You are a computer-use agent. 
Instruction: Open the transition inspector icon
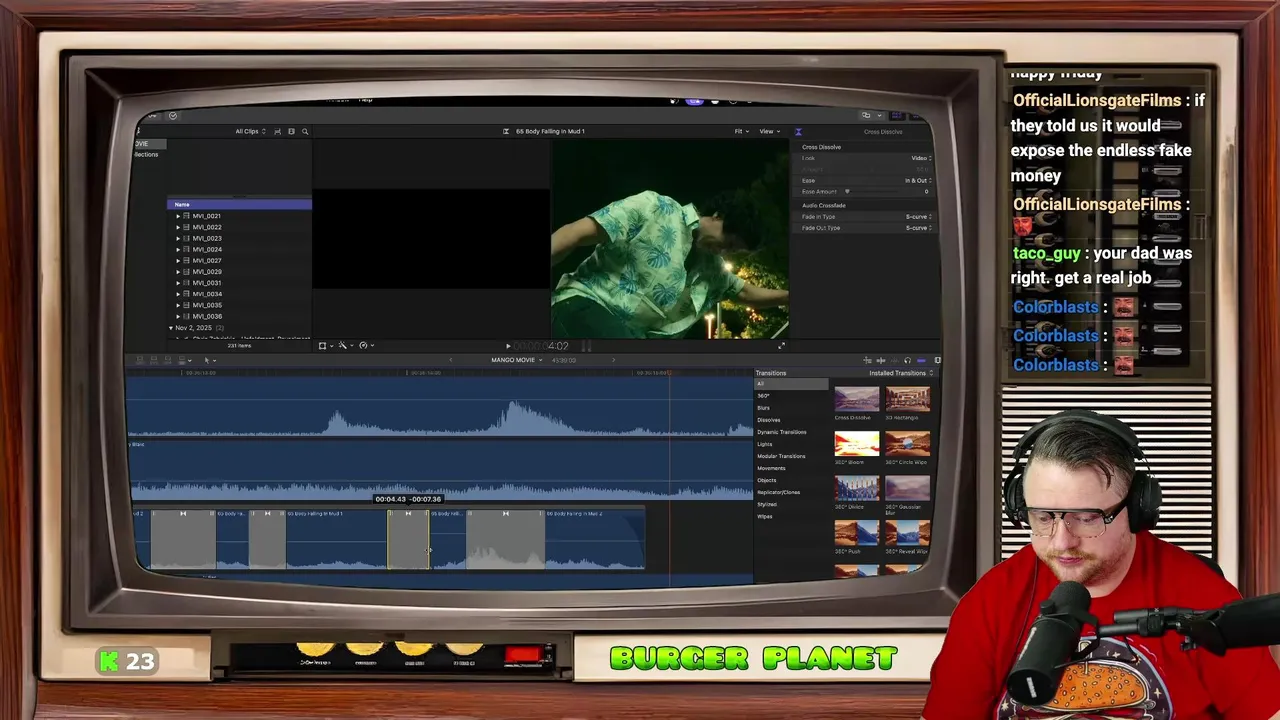point(798,131)
